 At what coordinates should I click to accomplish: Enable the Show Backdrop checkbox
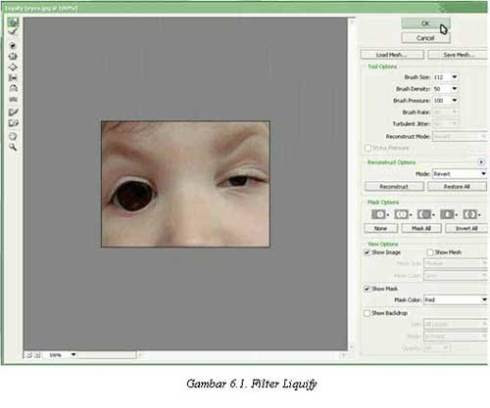[367, 313]
